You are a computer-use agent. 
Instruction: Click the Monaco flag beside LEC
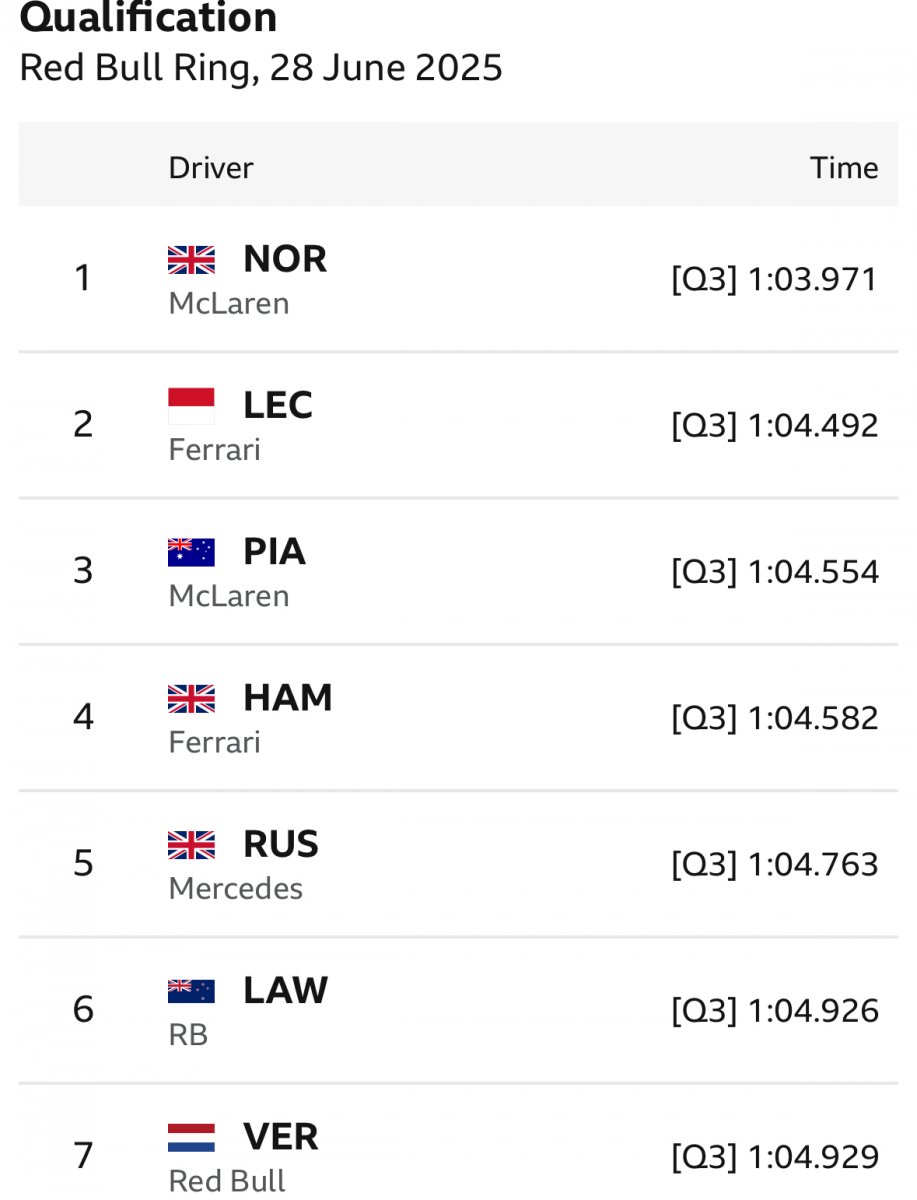[x=191, y=406]
